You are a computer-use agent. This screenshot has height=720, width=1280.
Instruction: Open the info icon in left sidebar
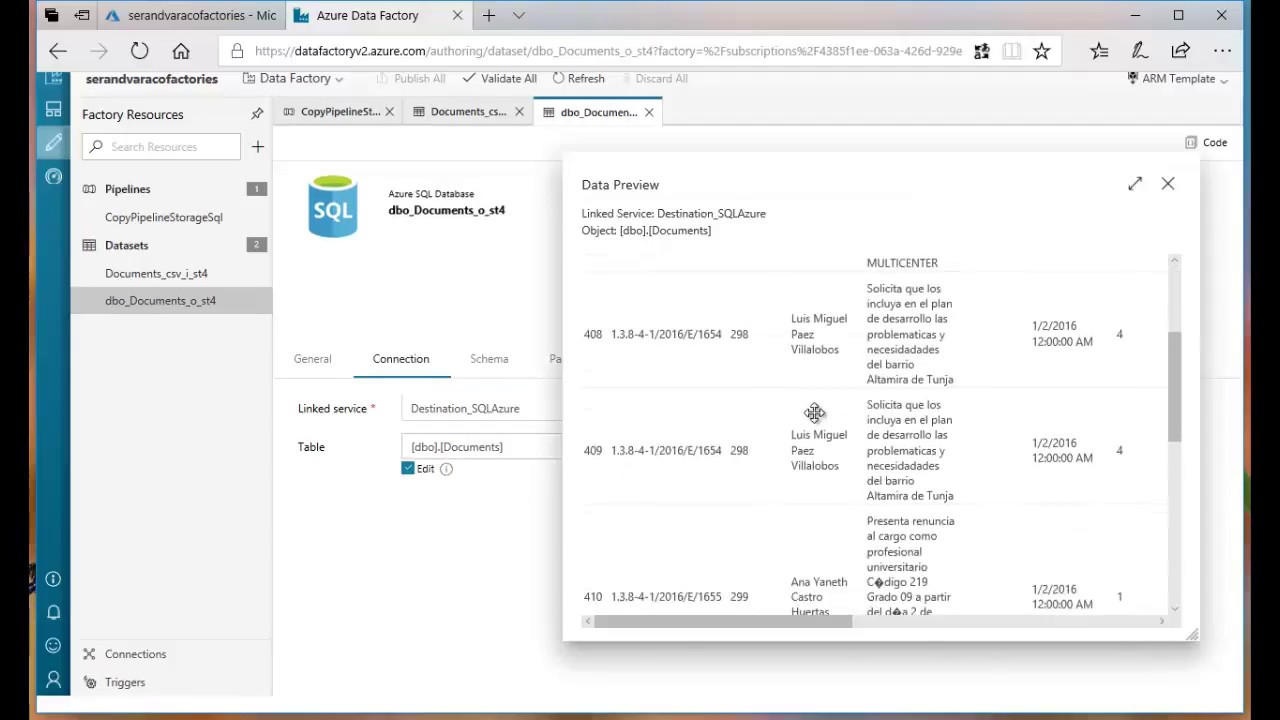(x=53, y=579)
